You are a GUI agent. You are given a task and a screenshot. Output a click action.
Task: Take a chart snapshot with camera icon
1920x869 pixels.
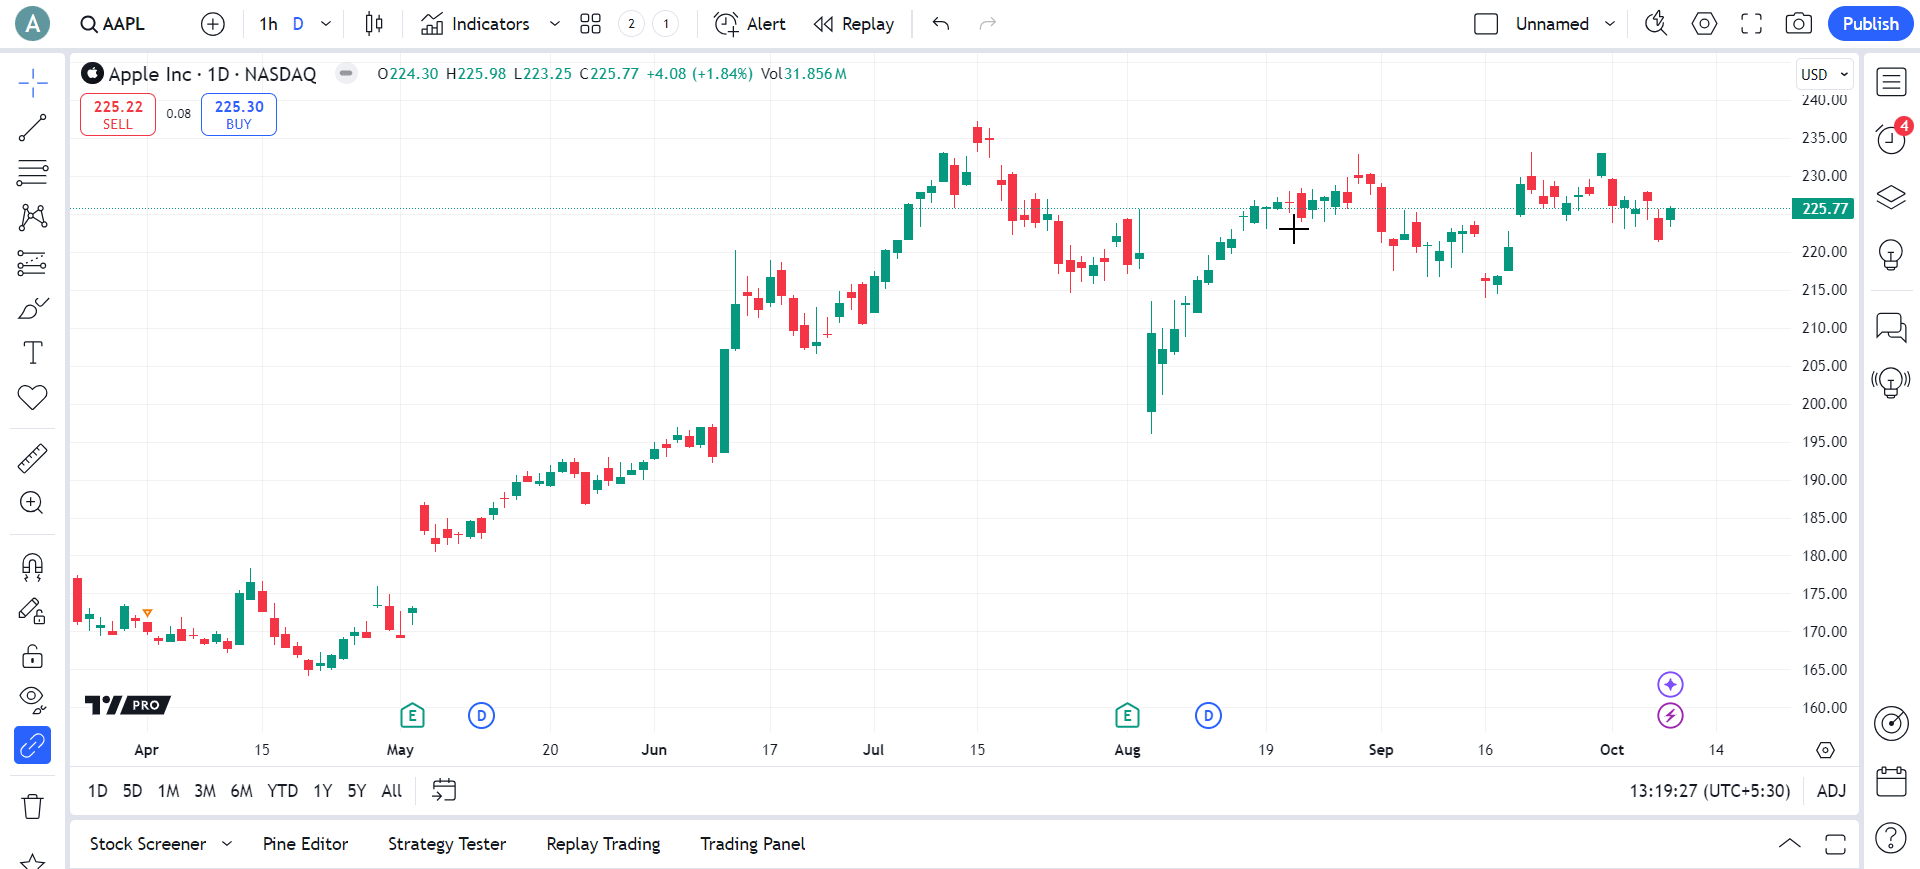pos(1798,24)
